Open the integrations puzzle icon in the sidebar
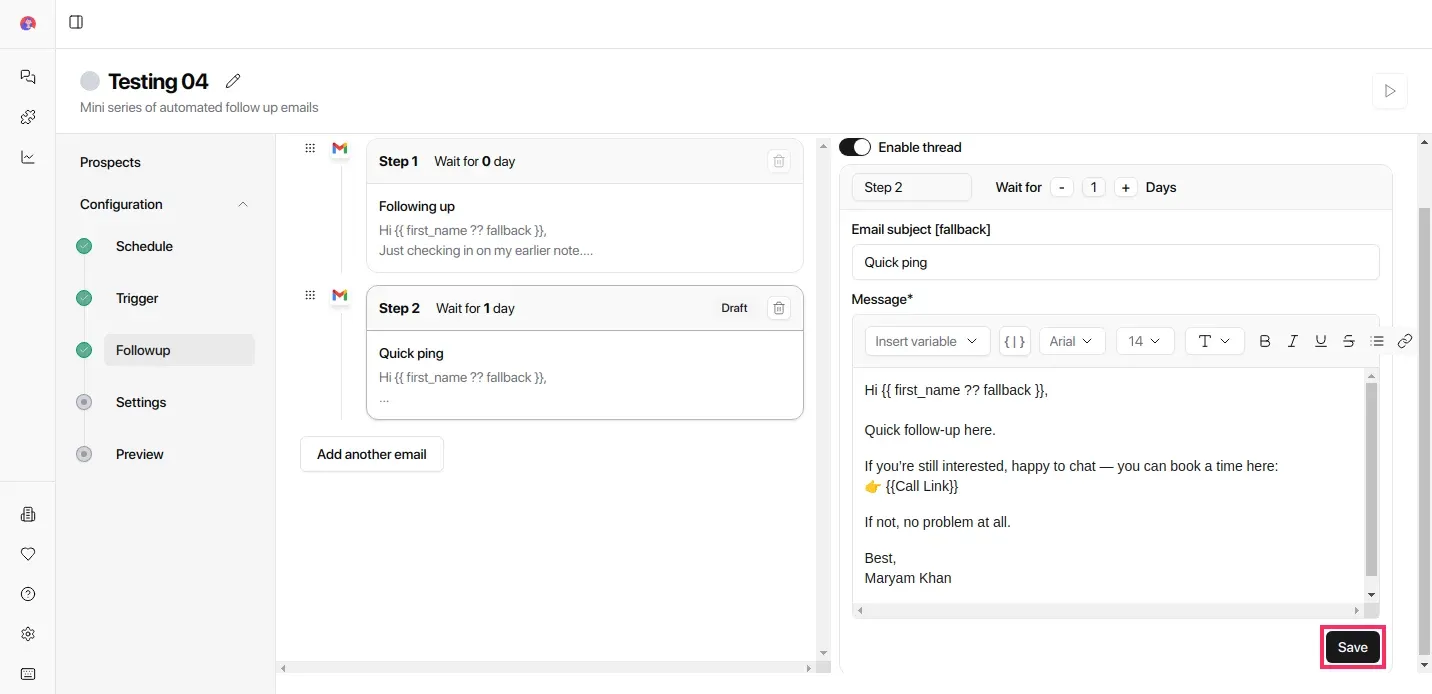This screenshot has width=1432, height=694. pos(27,117)
